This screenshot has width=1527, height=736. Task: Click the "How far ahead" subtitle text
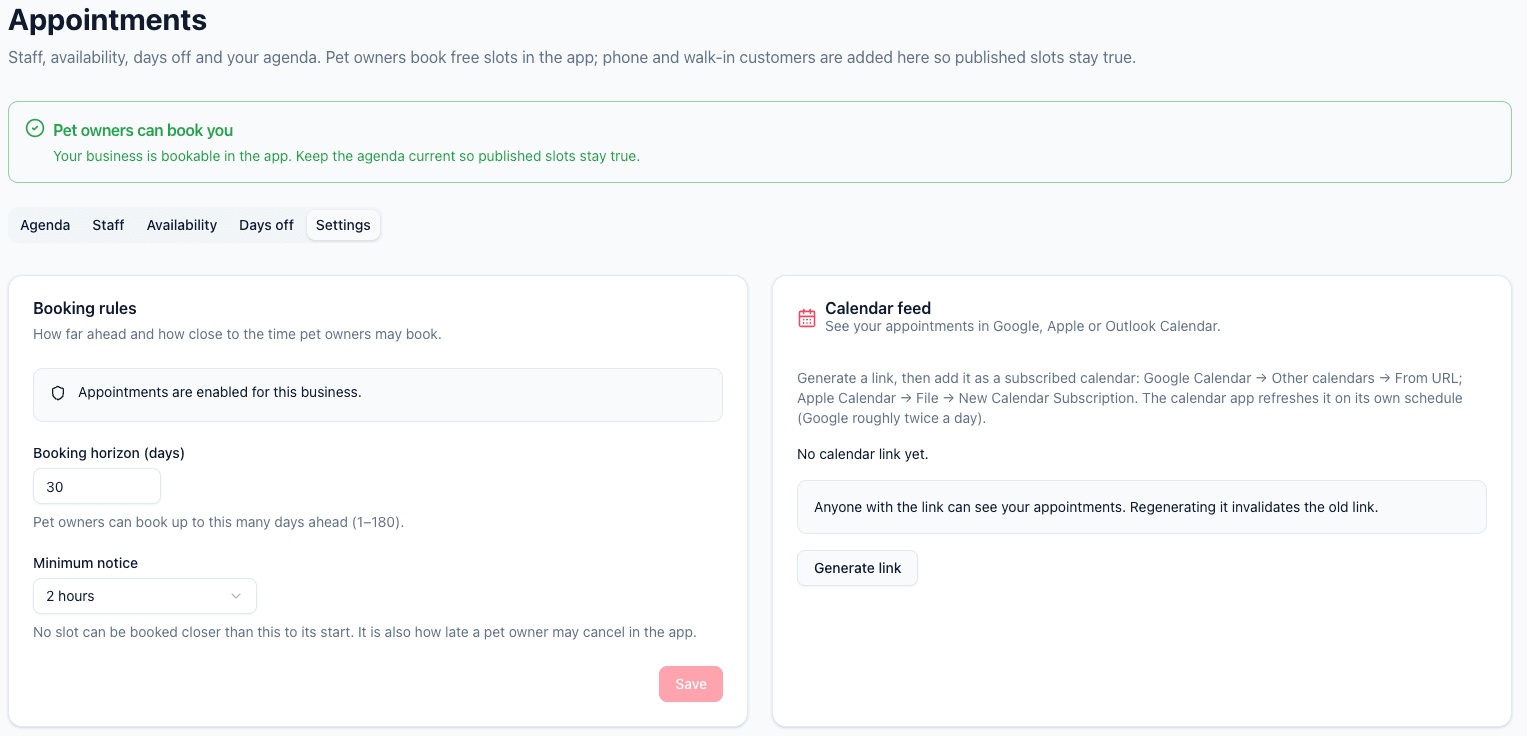point(237,334)
